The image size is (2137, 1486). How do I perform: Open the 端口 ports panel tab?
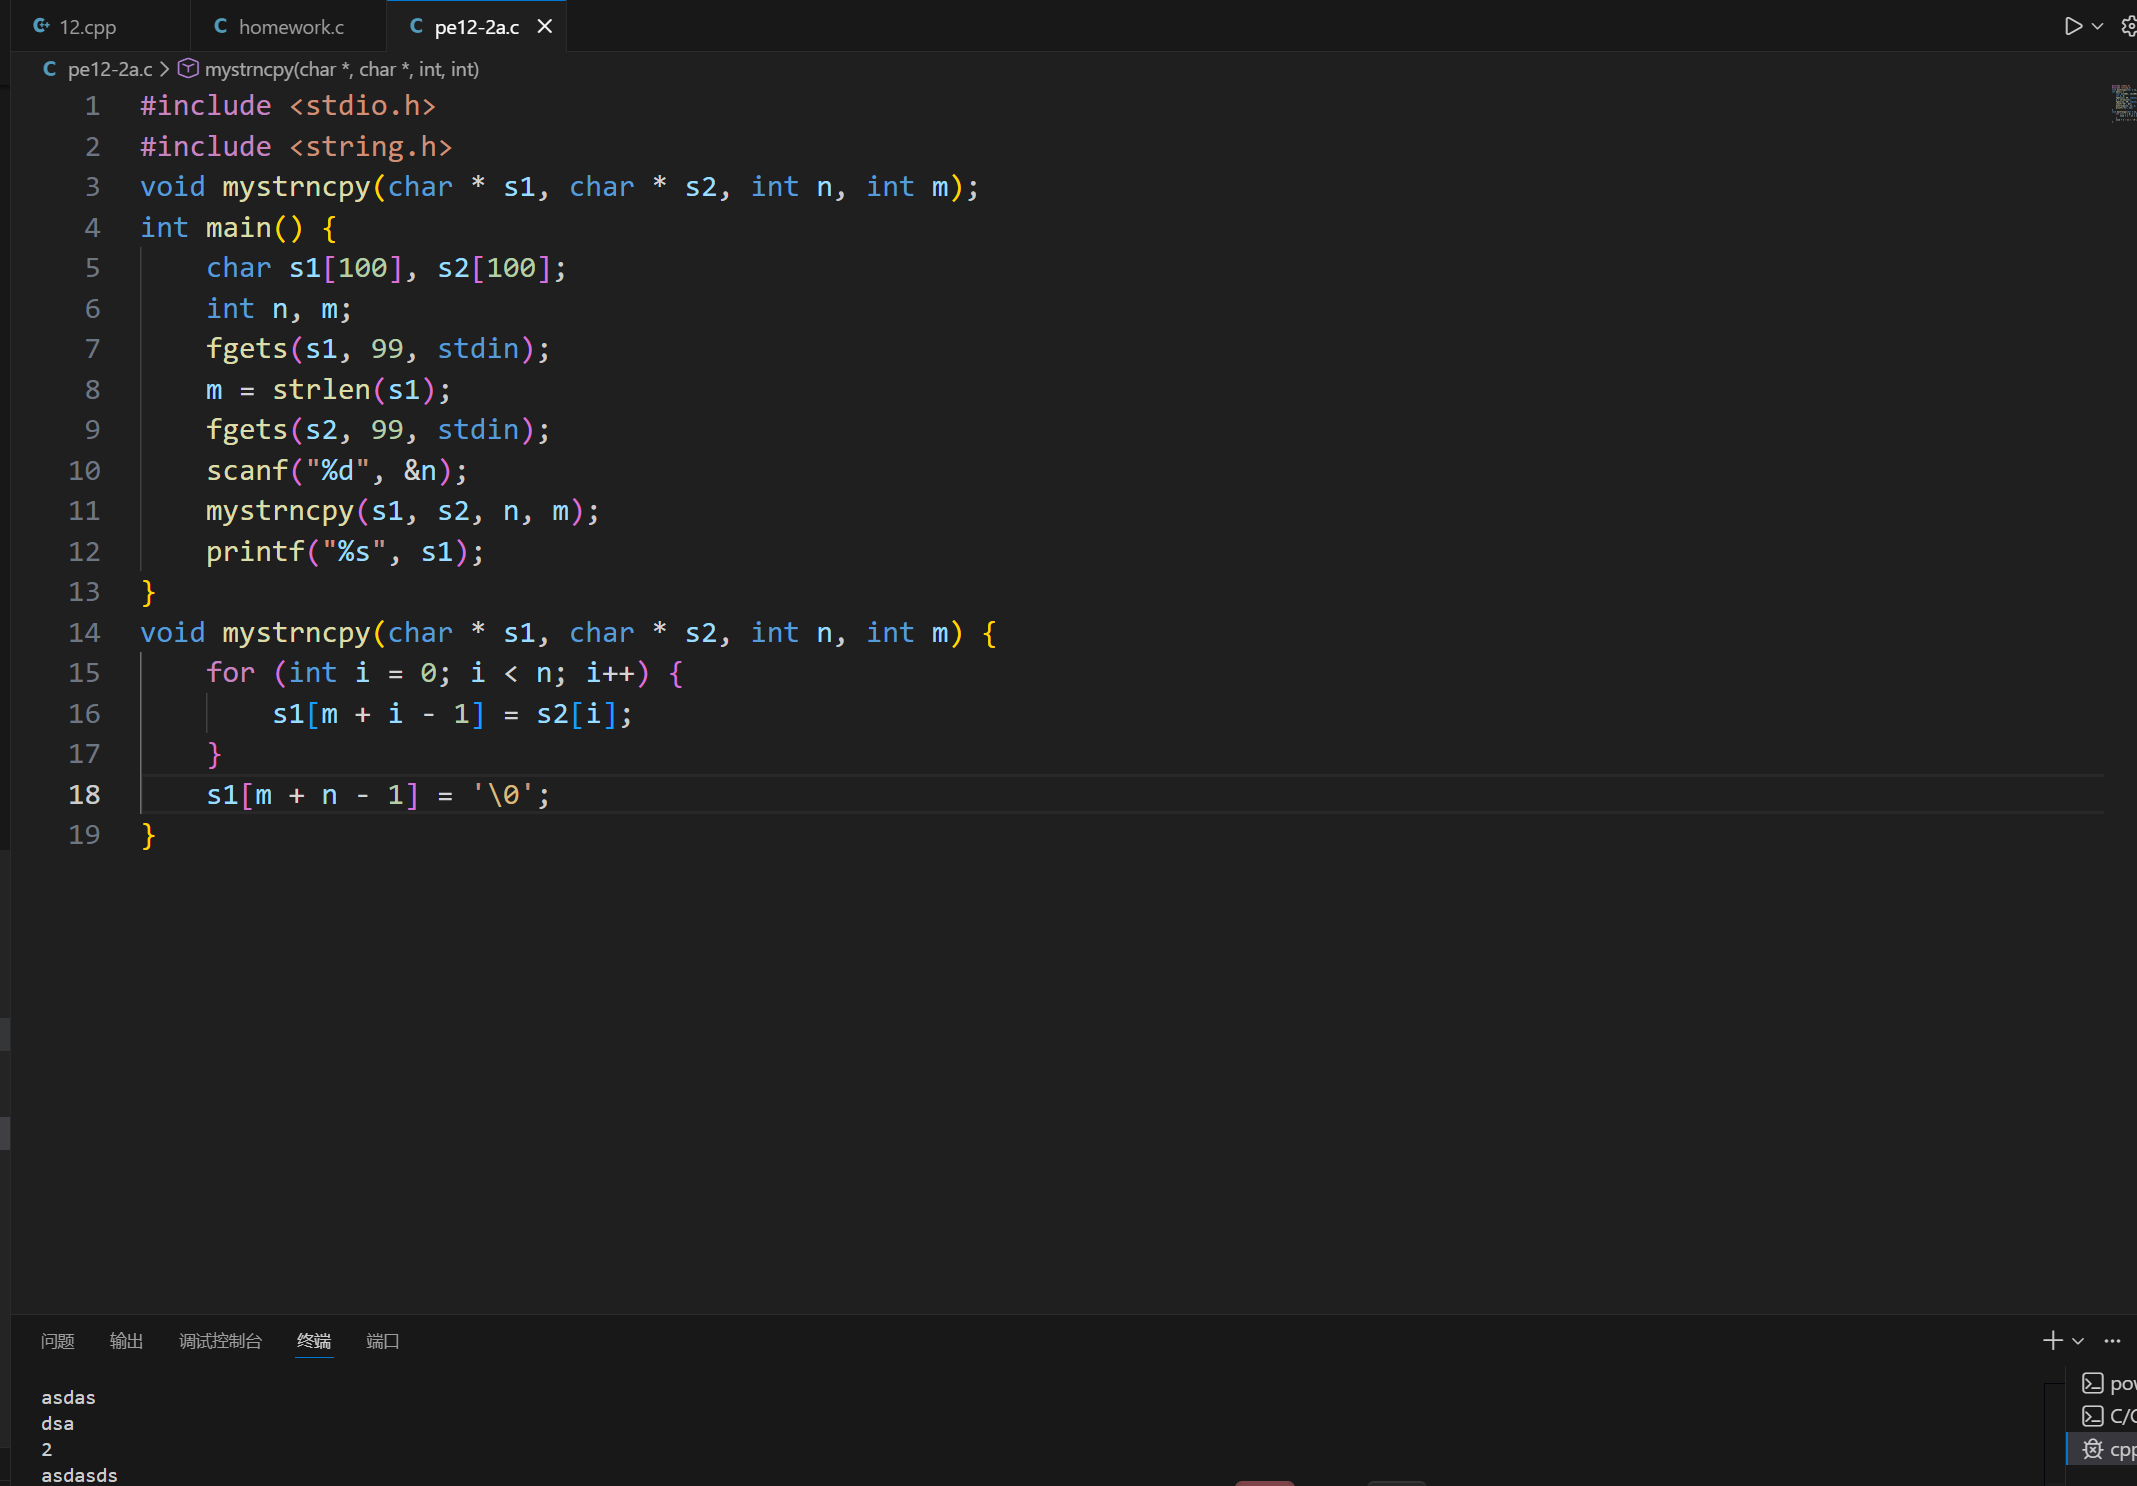click(x=382, y=1341)
